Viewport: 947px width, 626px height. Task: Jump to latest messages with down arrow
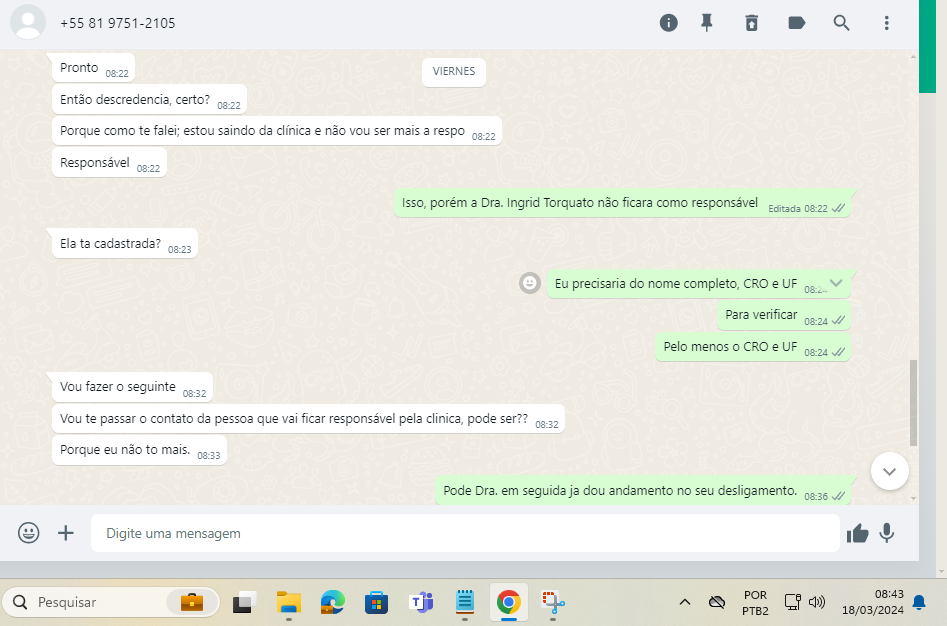(x=890, y=471)
